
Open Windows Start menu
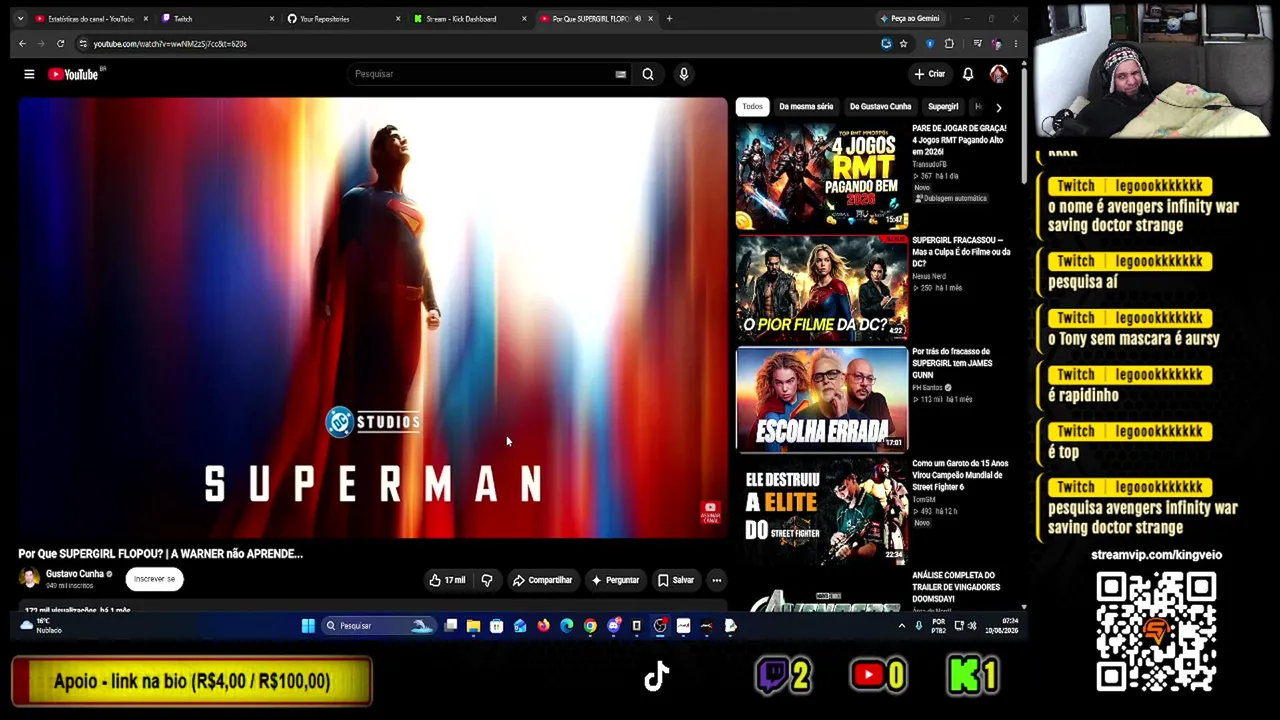pyautogui.click(x=308, y=626)
